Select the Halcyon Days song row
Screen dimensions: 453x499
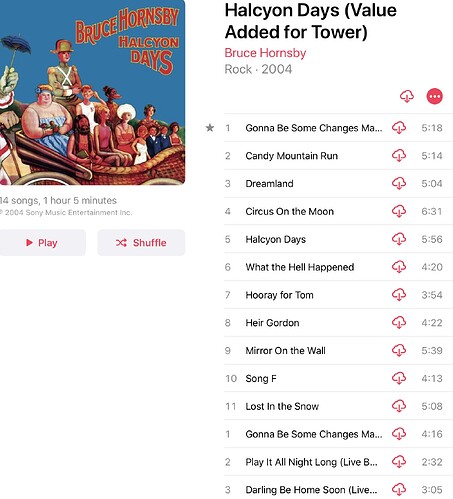[x=338, y=239]
